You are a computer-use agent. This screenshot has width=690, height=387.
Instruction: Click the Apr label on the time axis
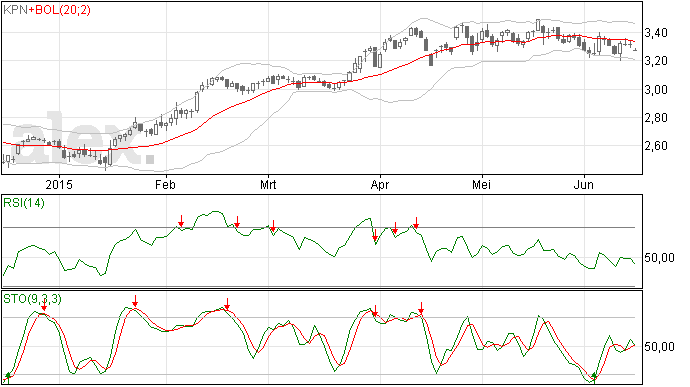380,184
